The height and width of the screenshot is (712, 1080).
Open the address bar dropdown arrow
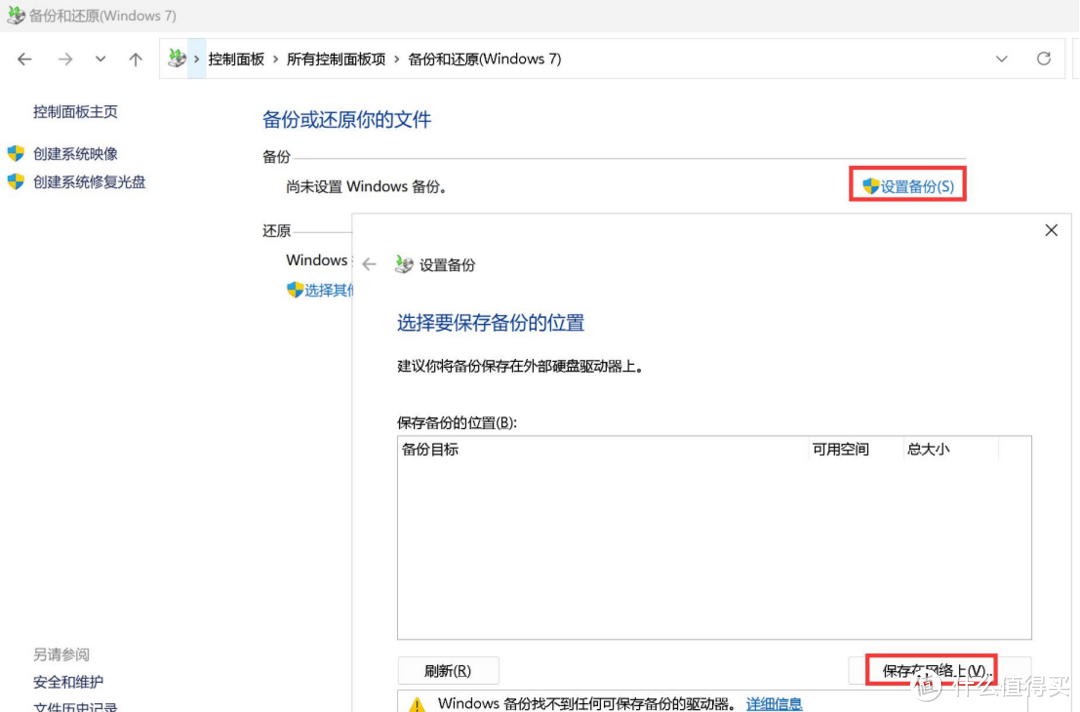click(x=1002, y=59)
